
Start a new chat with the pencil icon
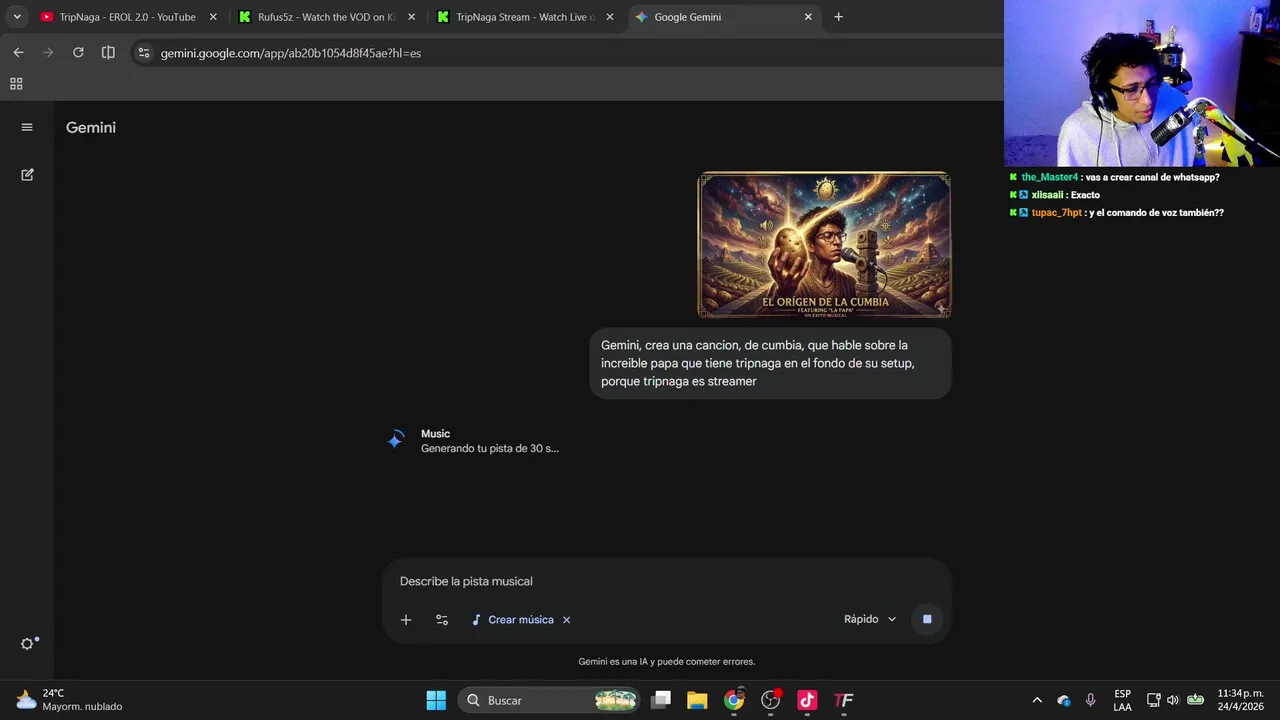coord(27,174)
